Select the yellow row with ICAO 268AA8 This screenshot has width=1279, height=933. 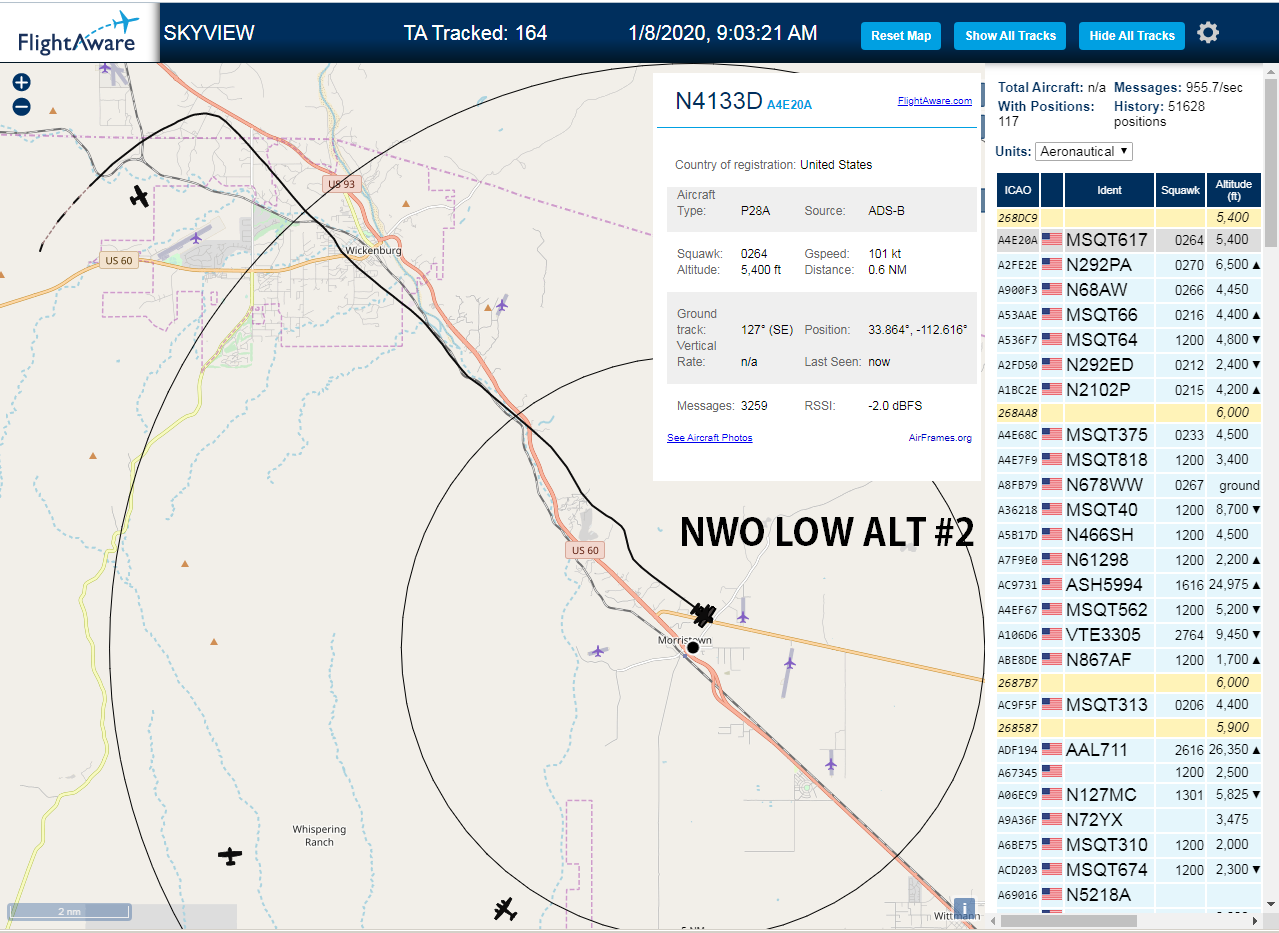[x=1129, y=413]
